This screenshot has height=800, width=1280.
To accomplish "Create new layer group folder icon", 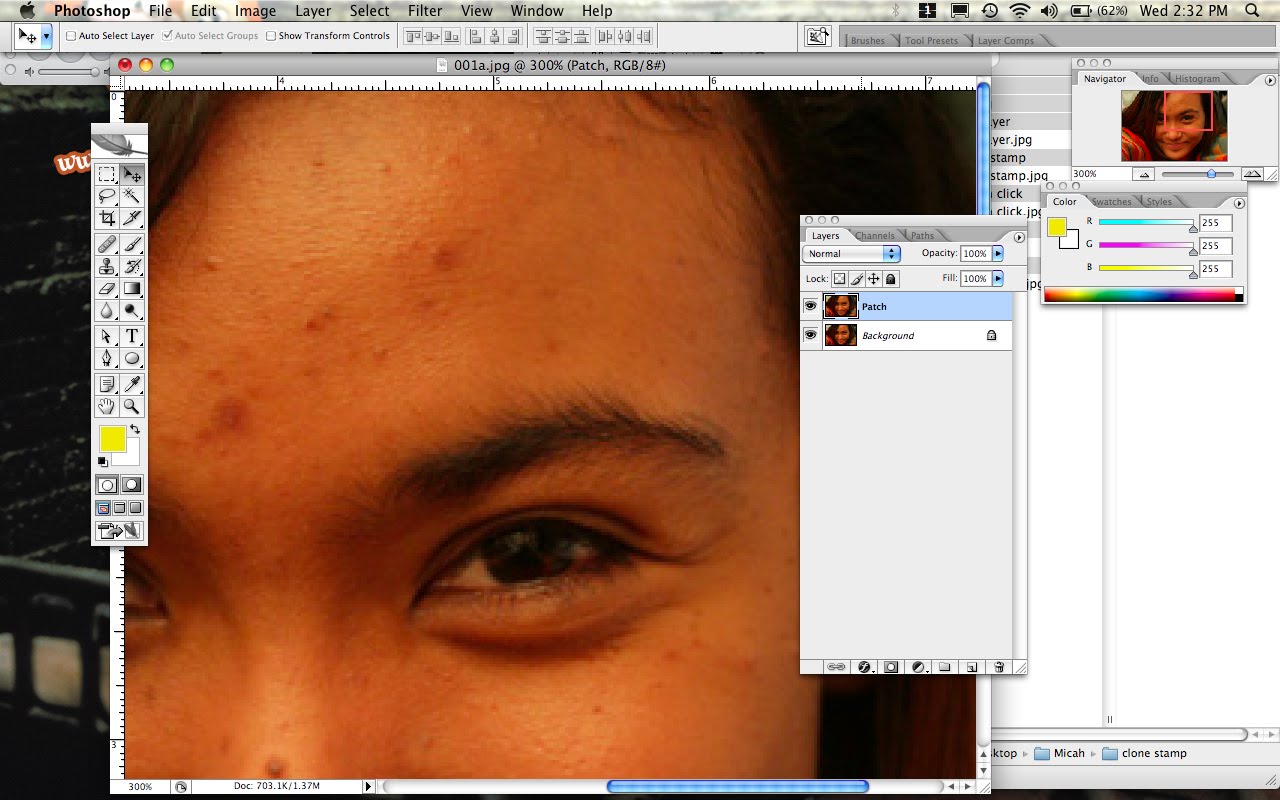I will point(943,667).
